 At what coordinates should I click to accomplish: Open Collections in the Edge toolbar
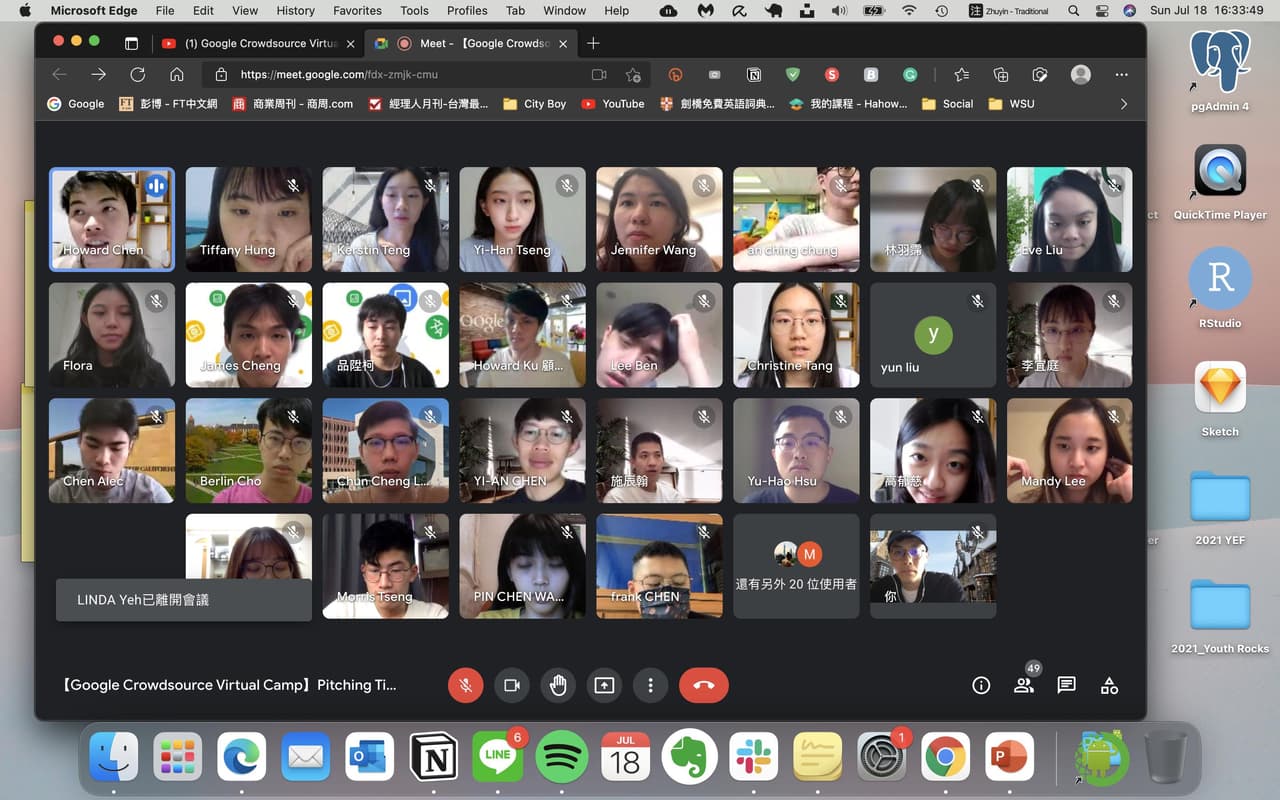point(999,74)
